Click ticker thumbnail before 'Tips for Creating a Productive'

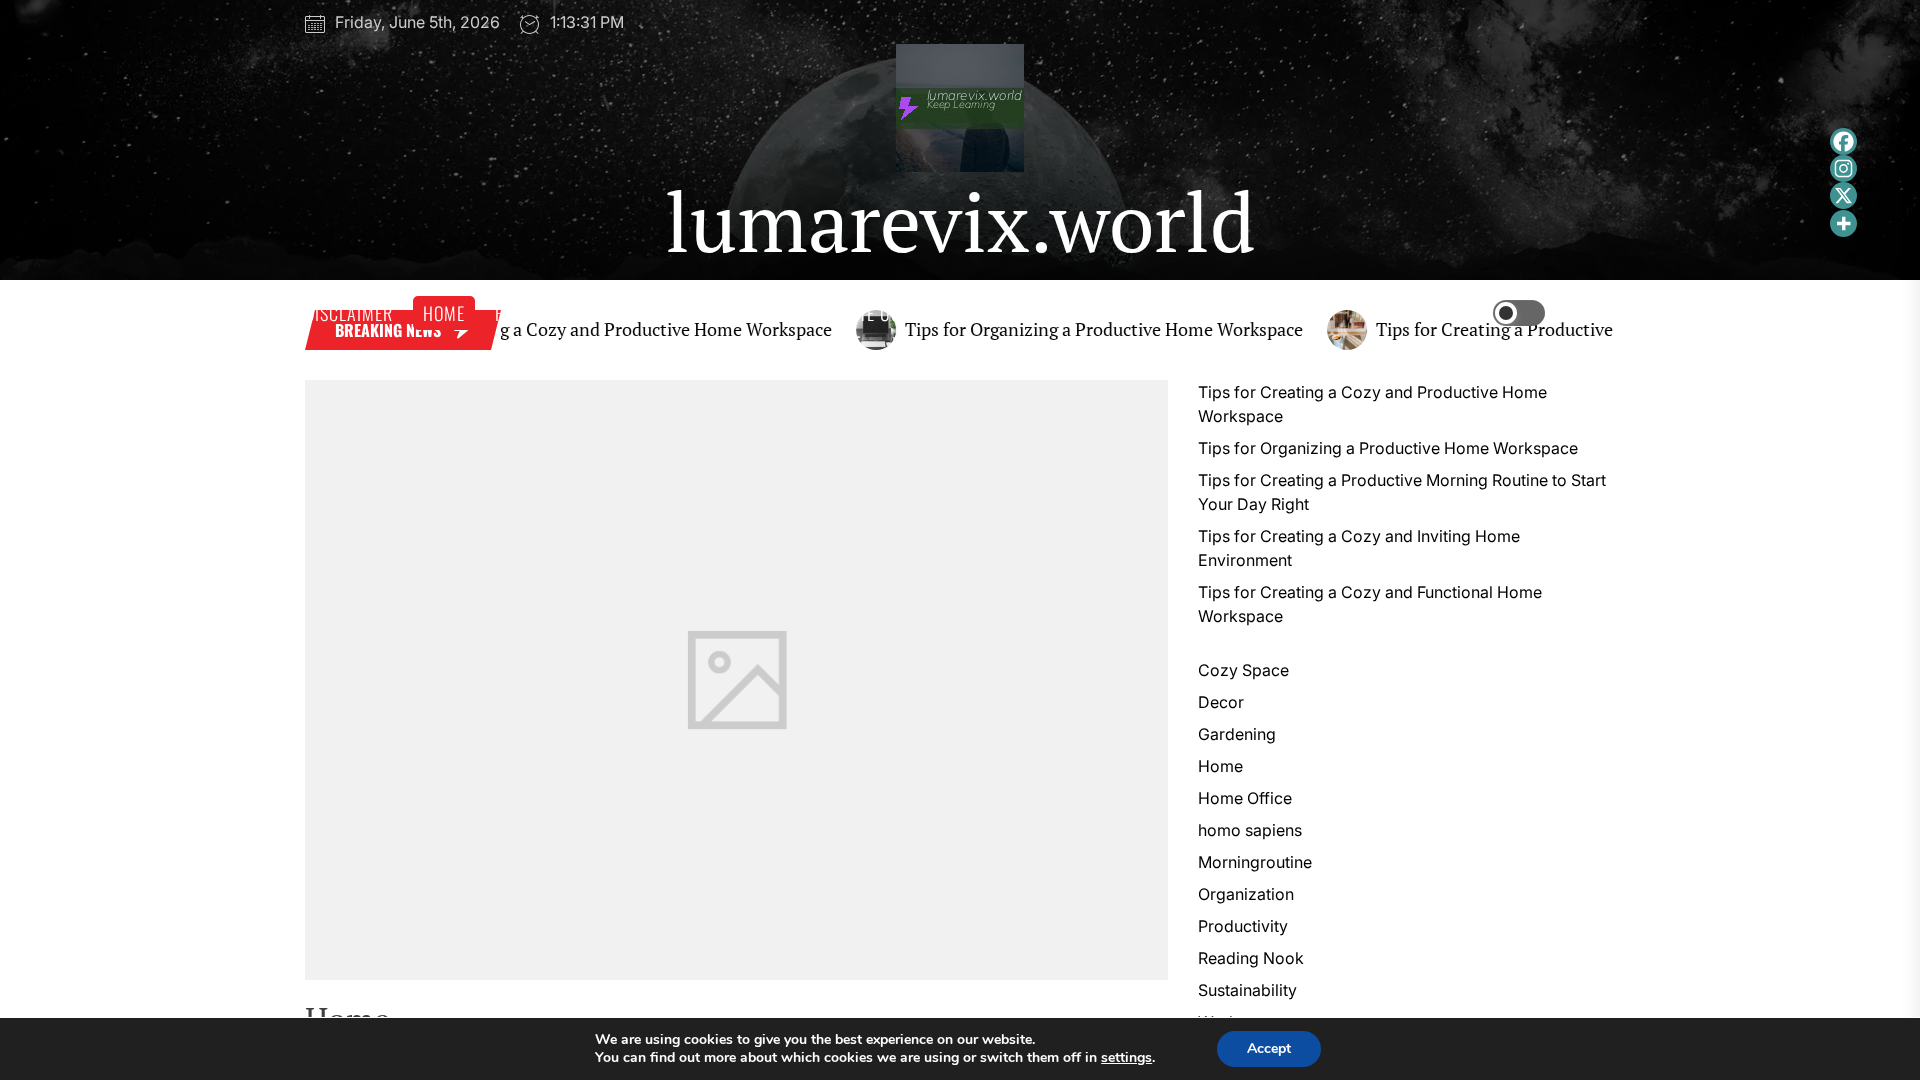coord(1347,330)
